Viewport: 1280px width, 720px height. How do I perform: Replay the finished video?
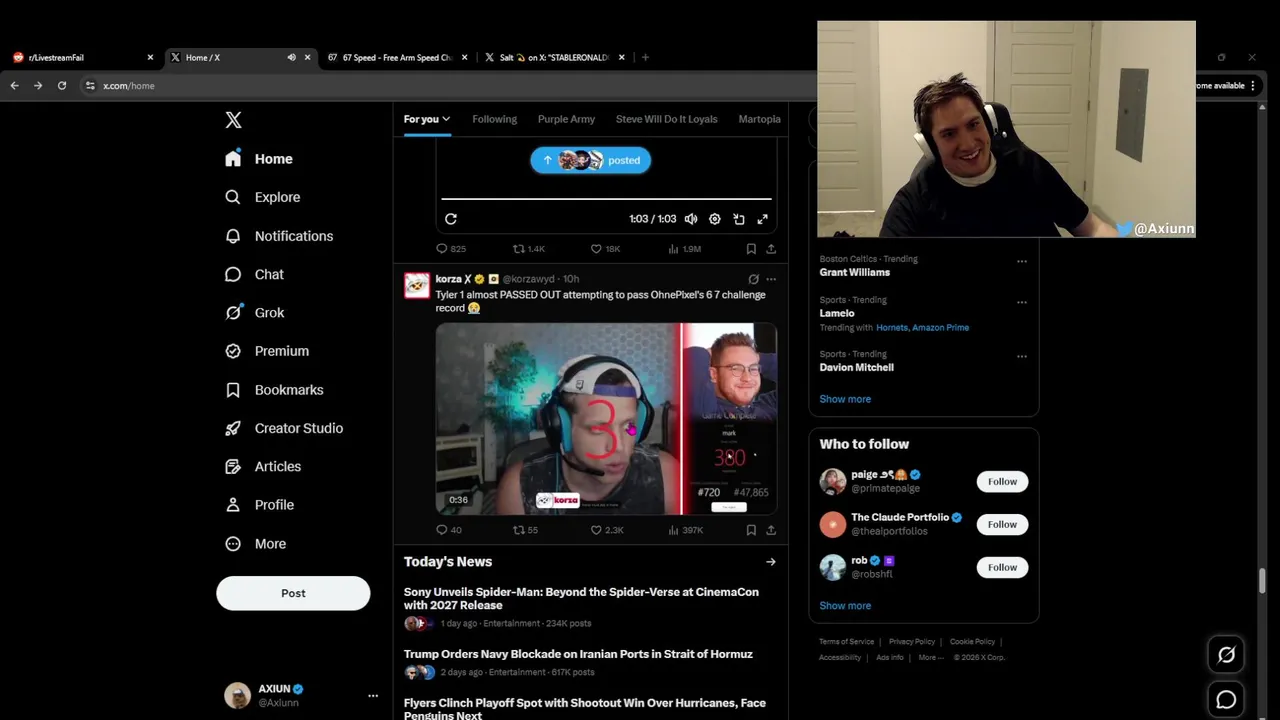(451, 219)
